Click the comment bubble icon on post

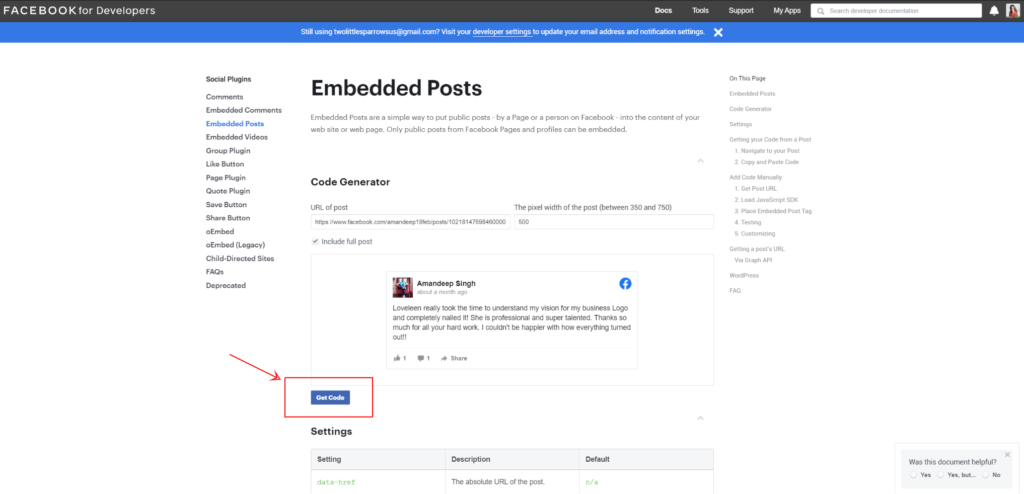tap(421, 358)
